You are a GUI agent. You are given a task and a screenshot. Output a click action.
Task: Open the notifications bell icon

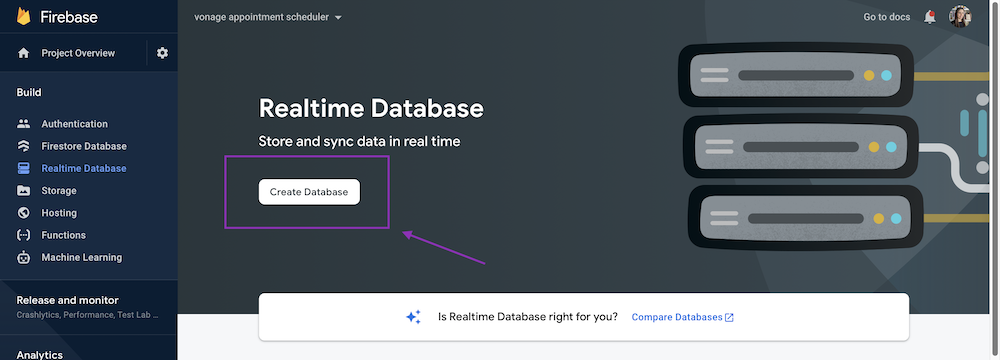click(930, 17)
